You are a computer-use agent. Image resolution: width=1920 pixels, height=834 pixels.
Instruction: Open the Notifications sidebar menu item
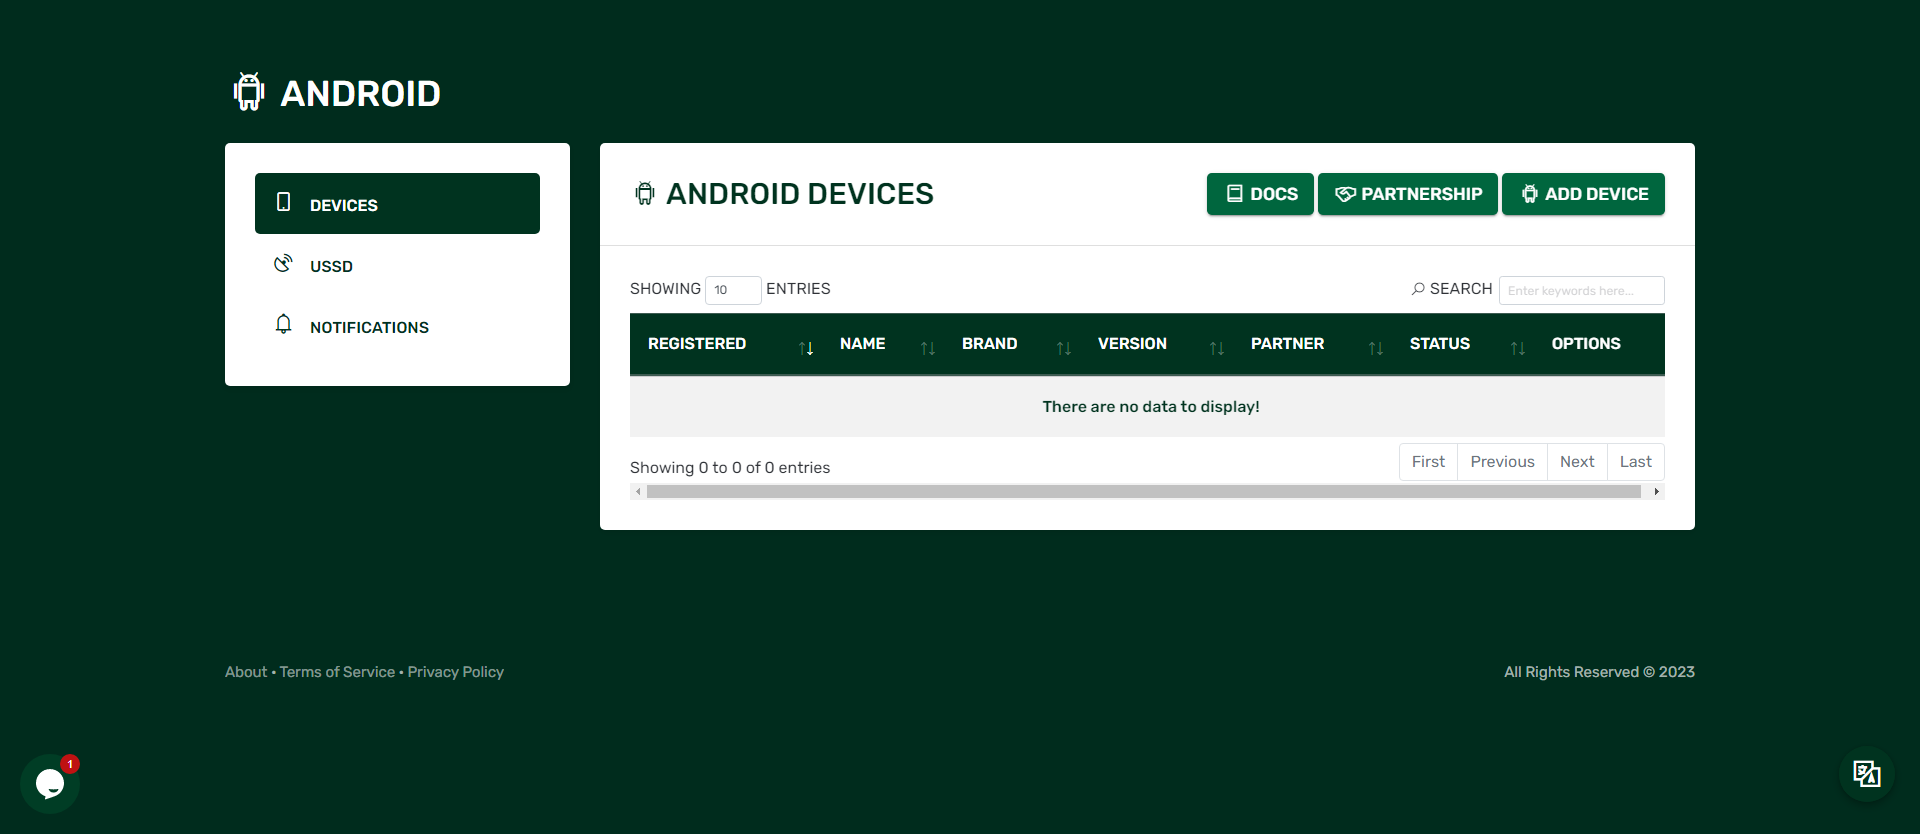[397, 326]
